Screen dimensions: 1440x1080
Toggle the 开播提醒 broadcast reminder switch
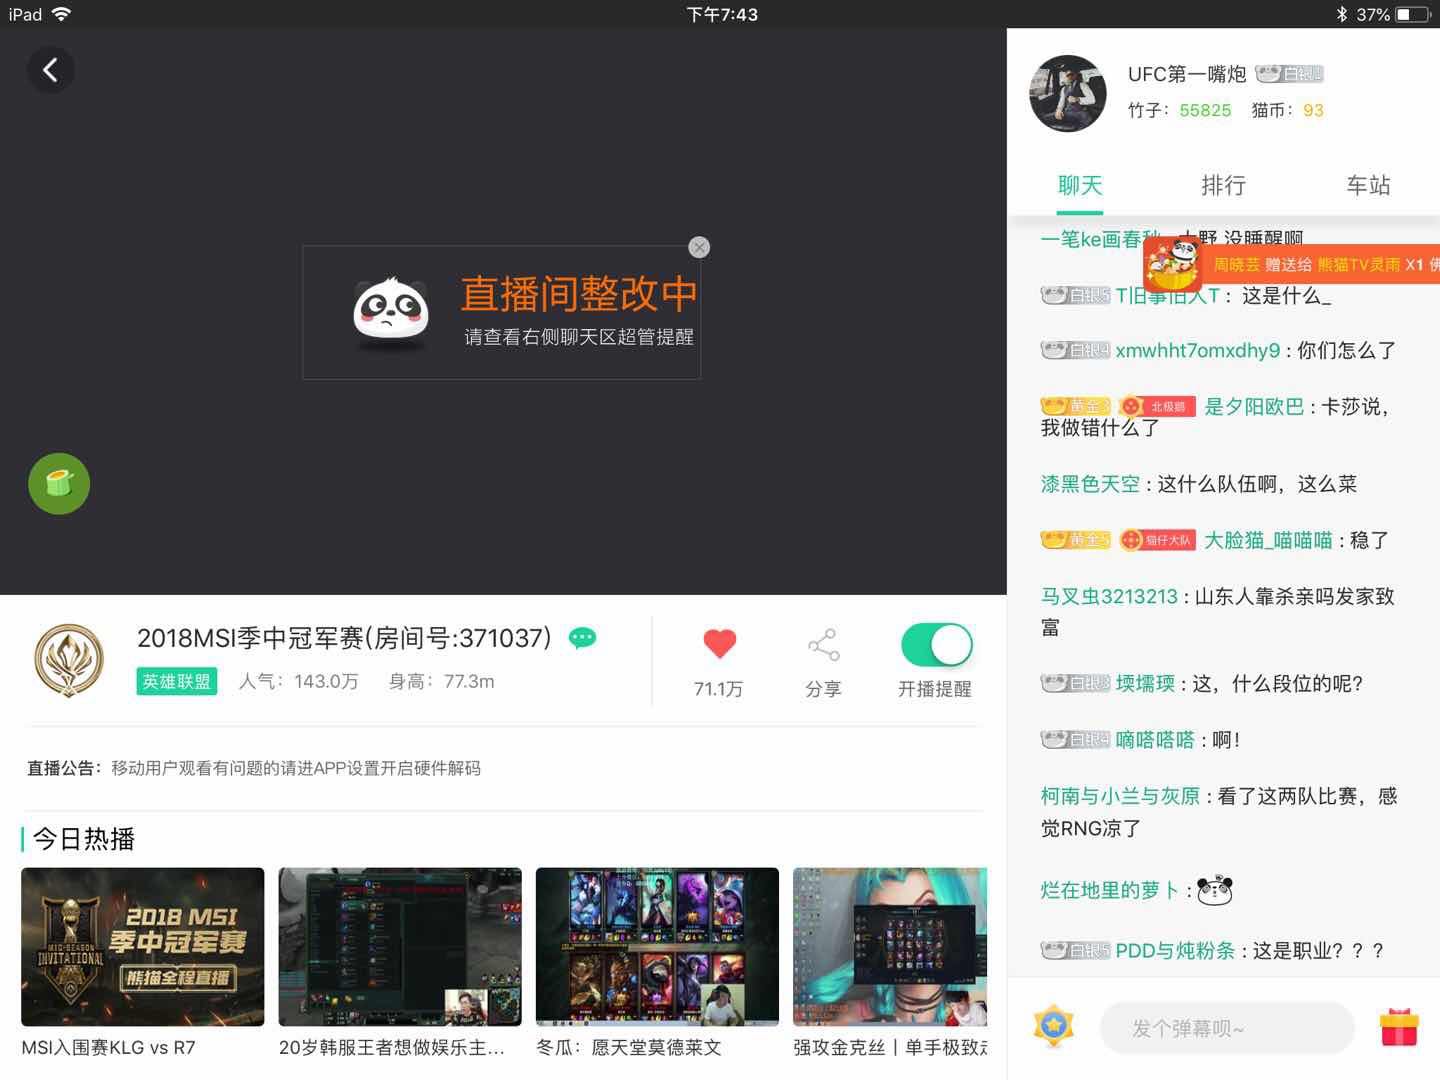tap(936, 645)
